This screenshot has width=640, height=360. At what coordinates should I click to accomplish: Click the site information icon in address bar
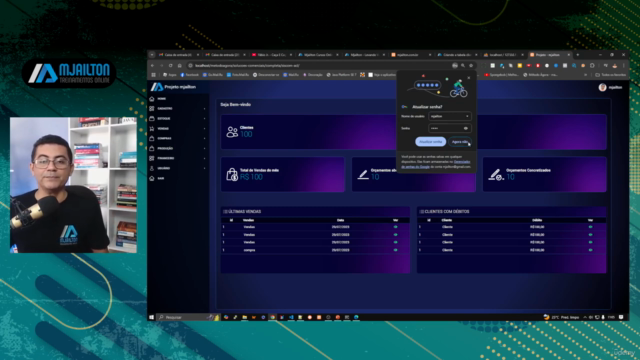click(190, 66)
